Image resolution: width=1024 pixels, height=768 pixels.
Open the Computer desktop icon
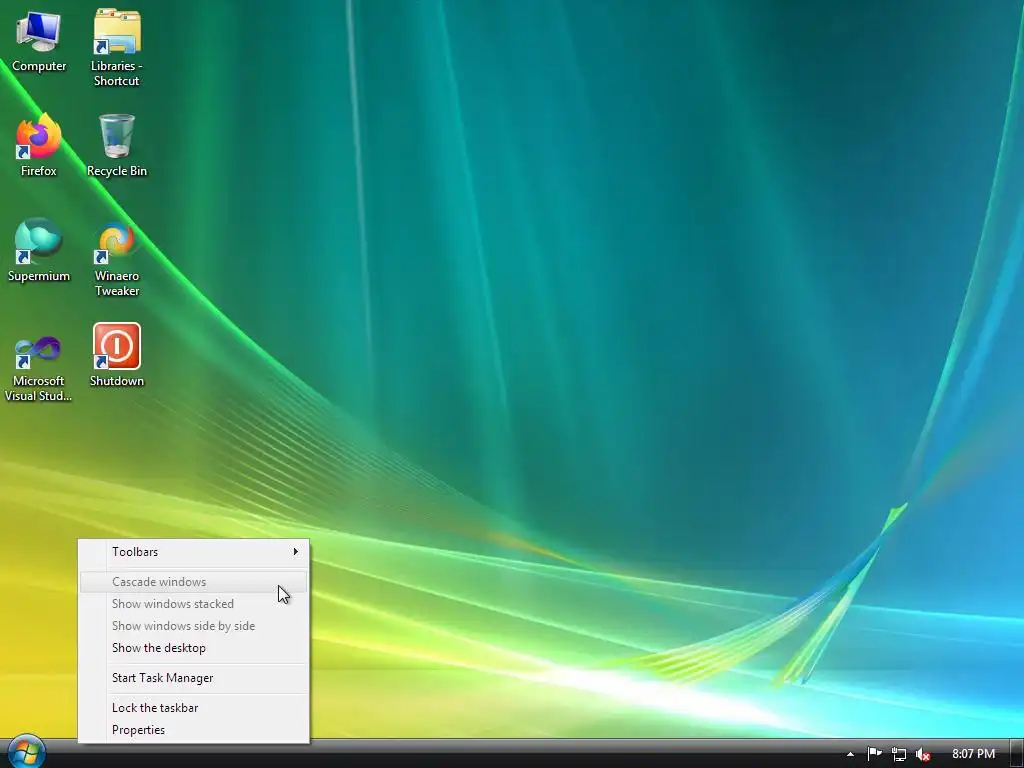tap(39, 41)
